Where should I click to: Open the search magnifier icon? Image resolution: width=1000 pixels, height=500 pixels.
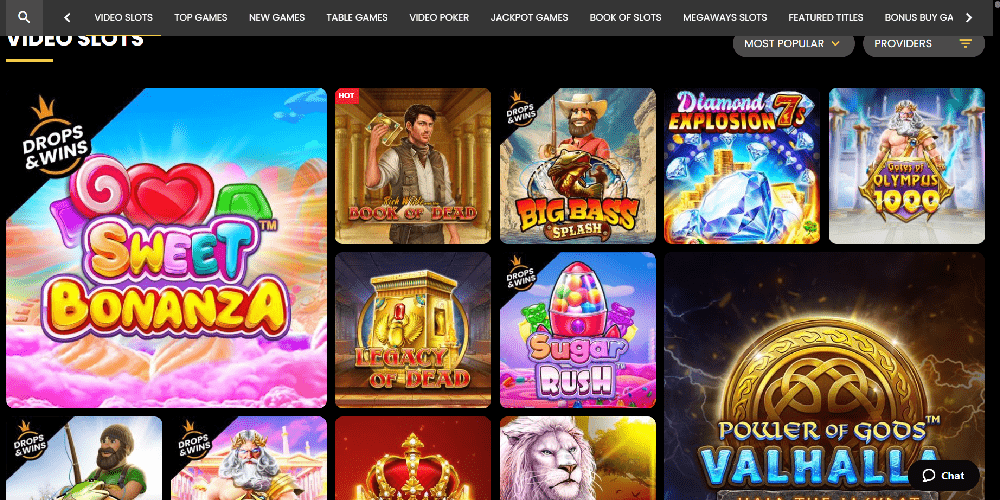[24, 17]
